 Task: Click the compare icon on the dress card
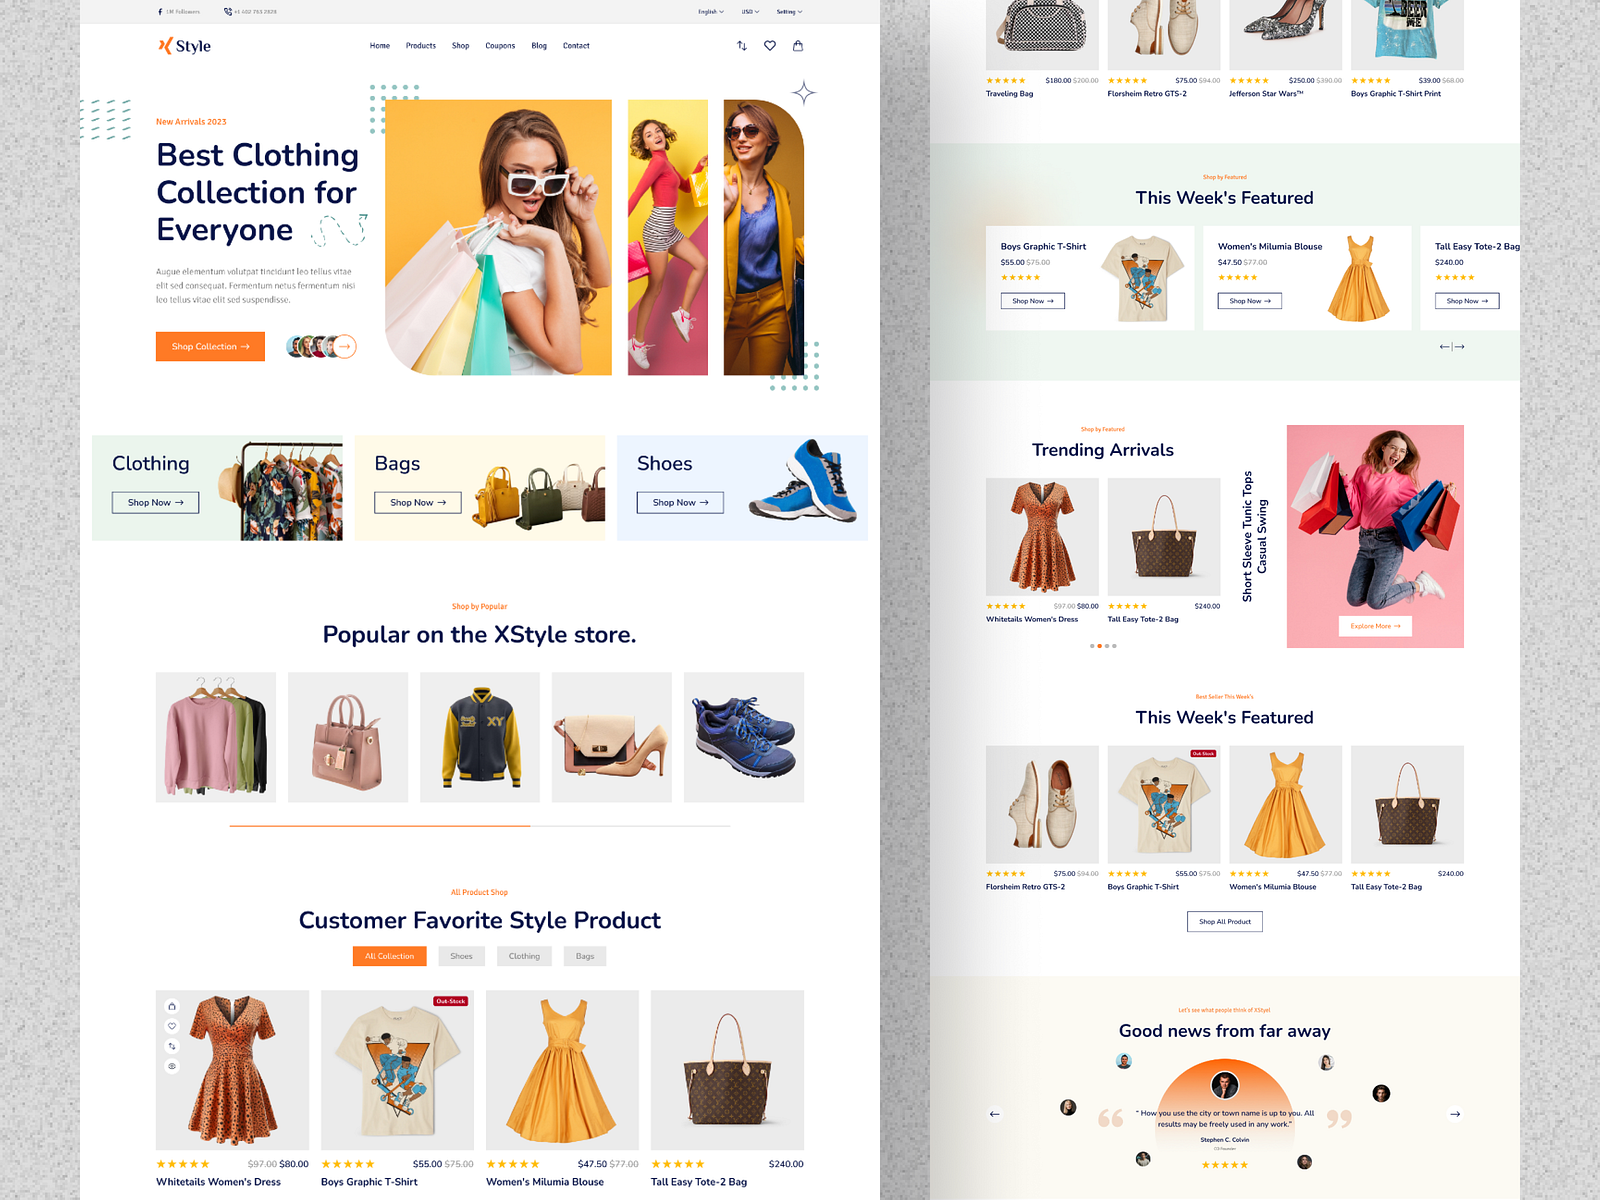172,1046
